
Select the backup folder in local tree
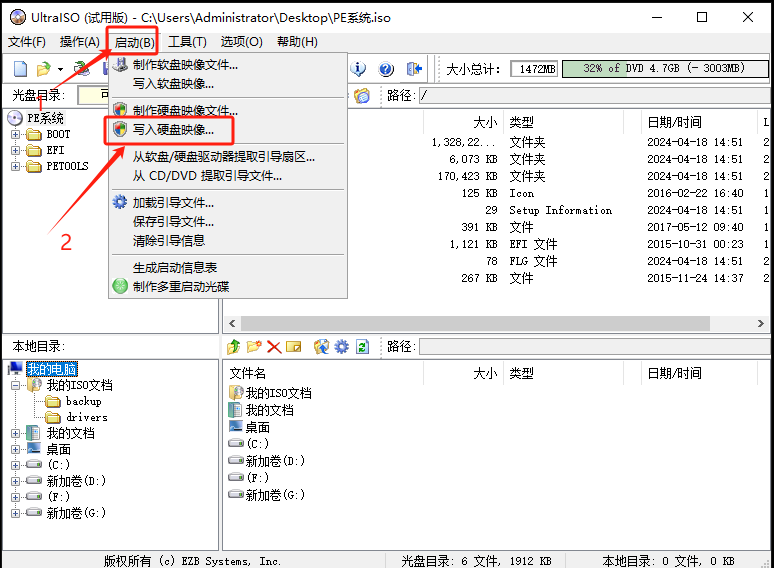83,401
